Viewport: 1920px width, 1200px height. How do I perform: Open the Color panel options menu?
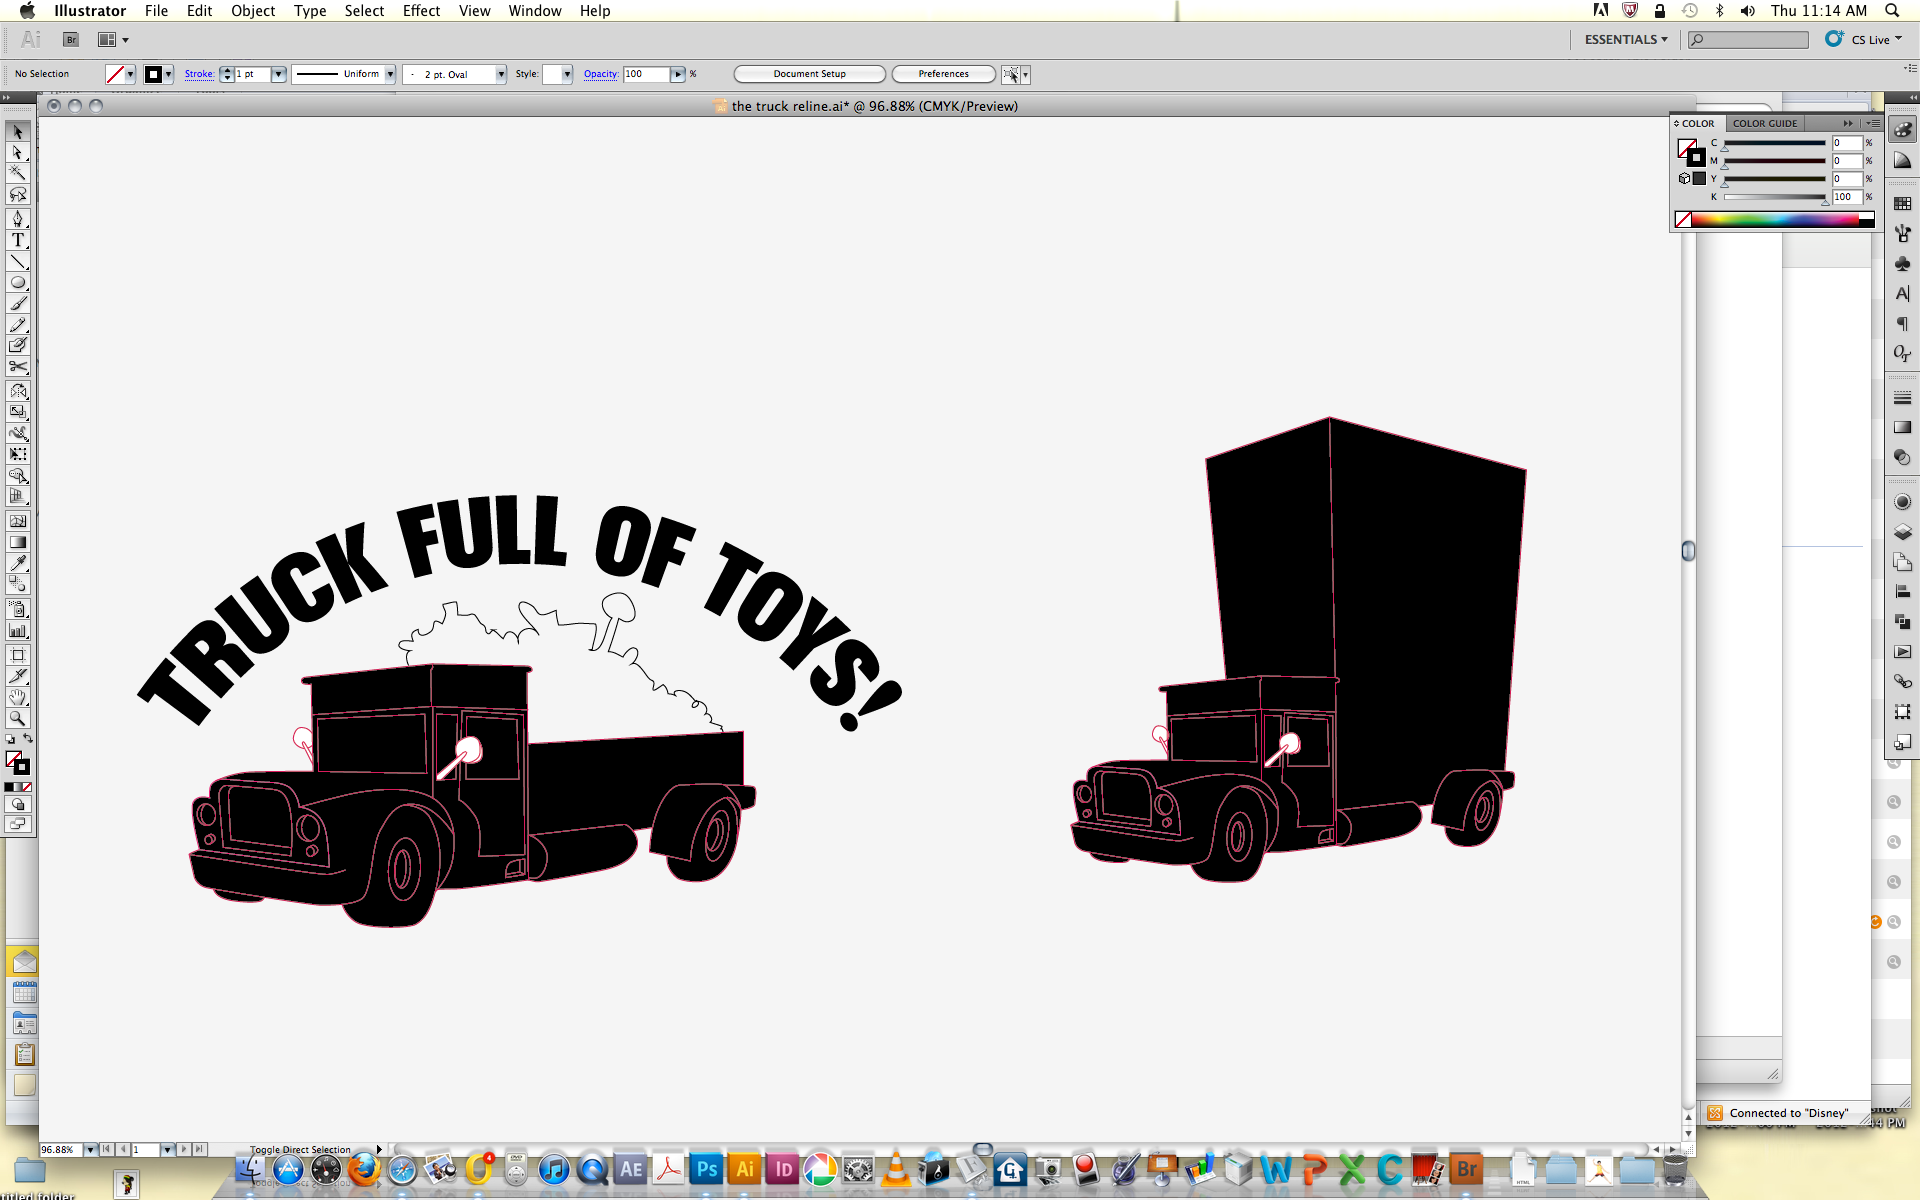click(x=1874, y=123)
